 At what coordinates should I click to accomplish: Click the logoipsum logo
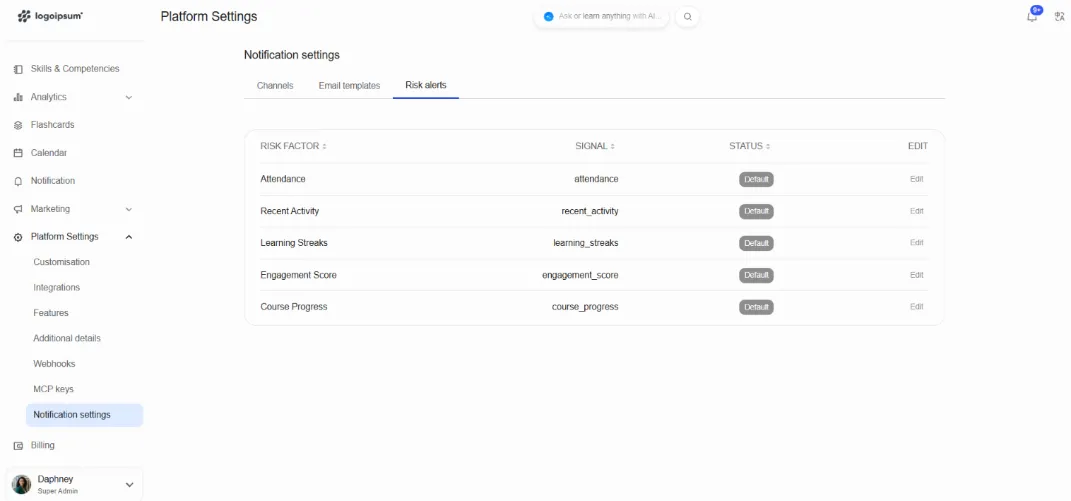pyautogui.click(x=51, y=16)
